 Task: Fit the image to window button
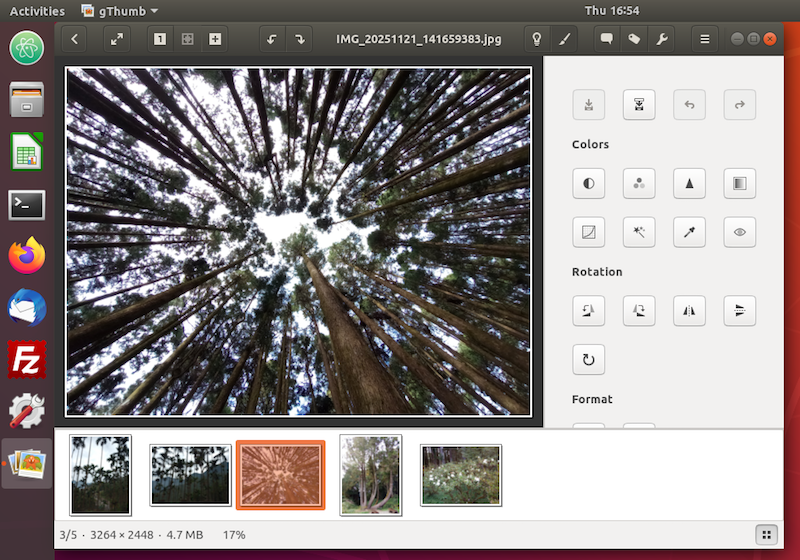[x=188, y=39]
